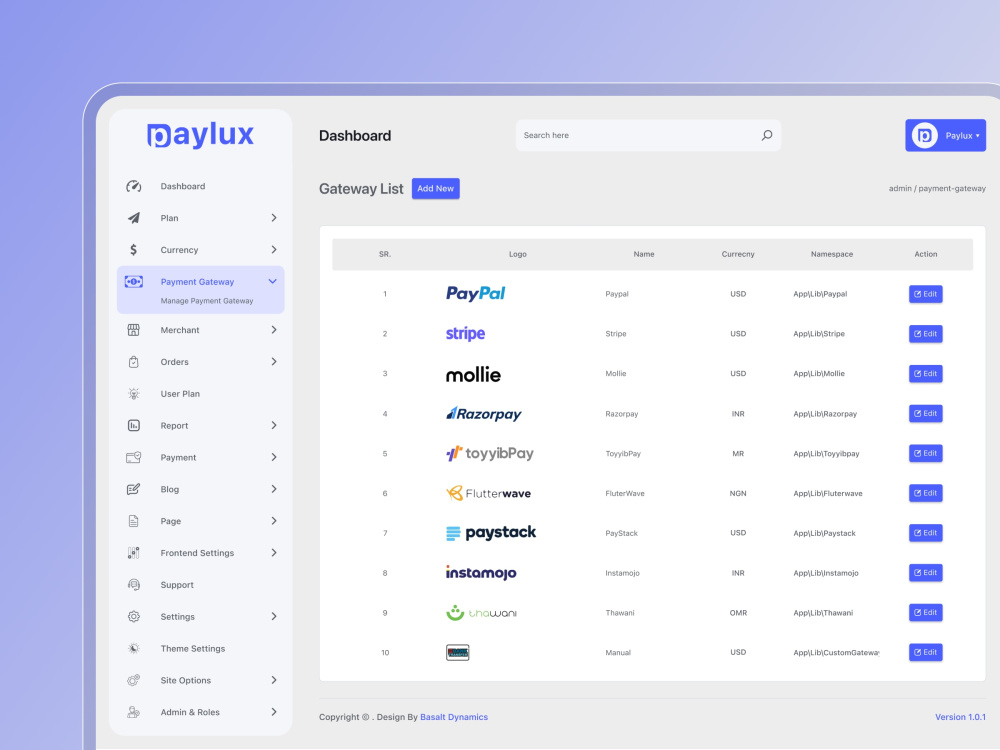Screen dimensions: 1000x750
Task: Click the Dashboard speedometer icon in sidebar
Action: (133, 186)
